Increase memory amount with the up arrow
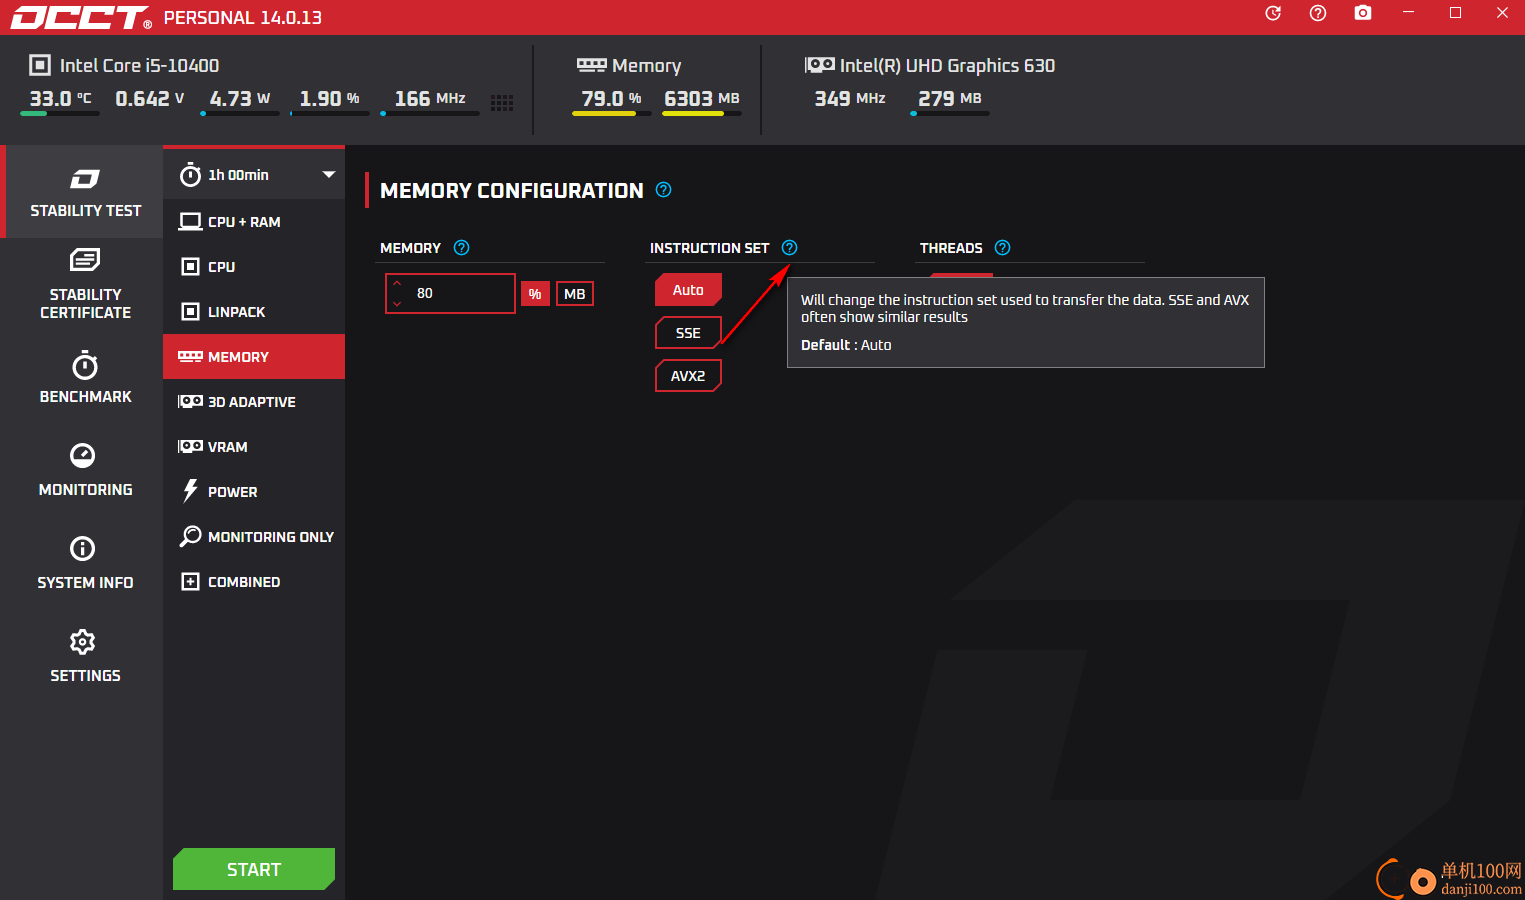1525x900 pixels. coord(397,284)
